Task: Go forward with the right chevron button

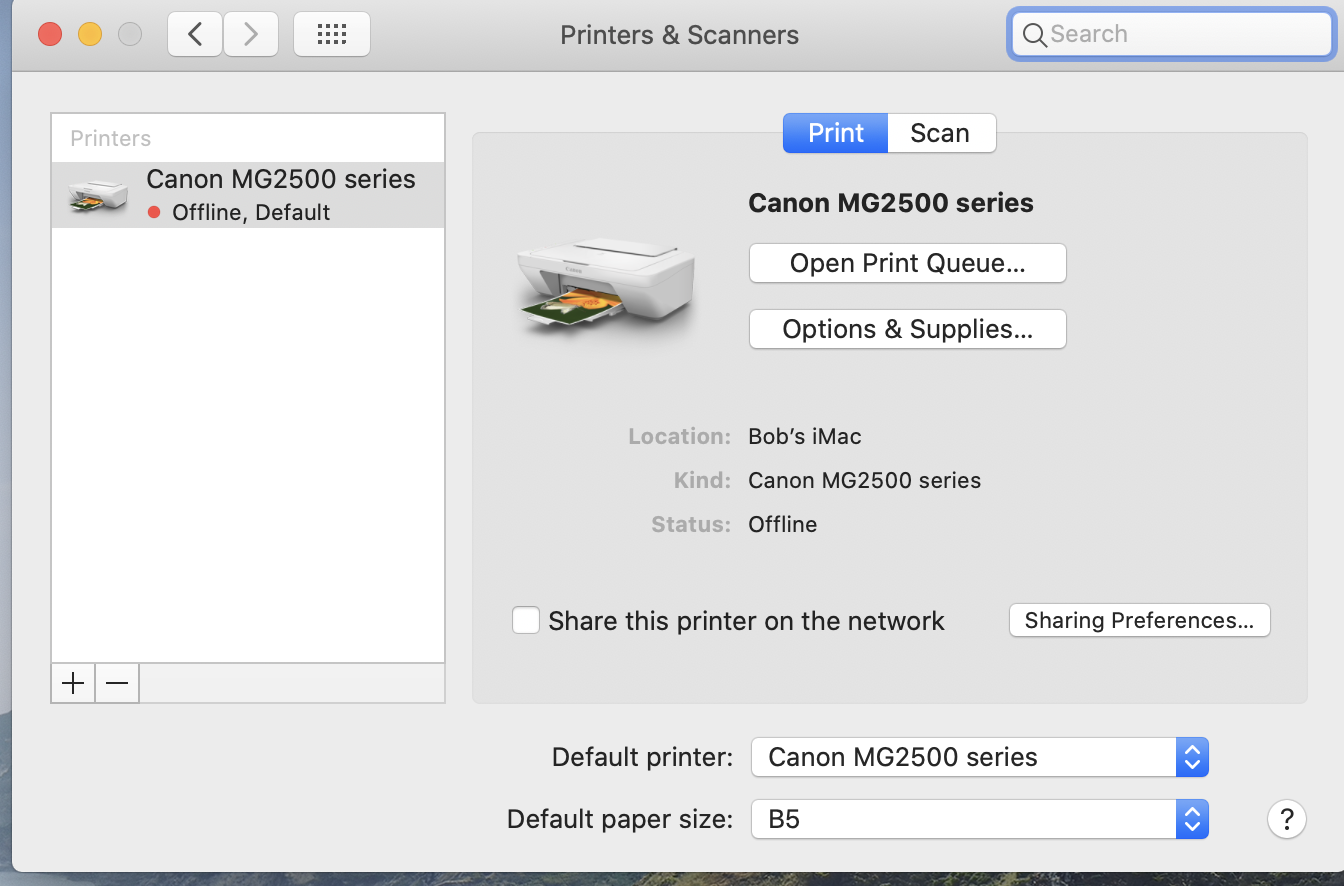Action: [x=250, y=34]
